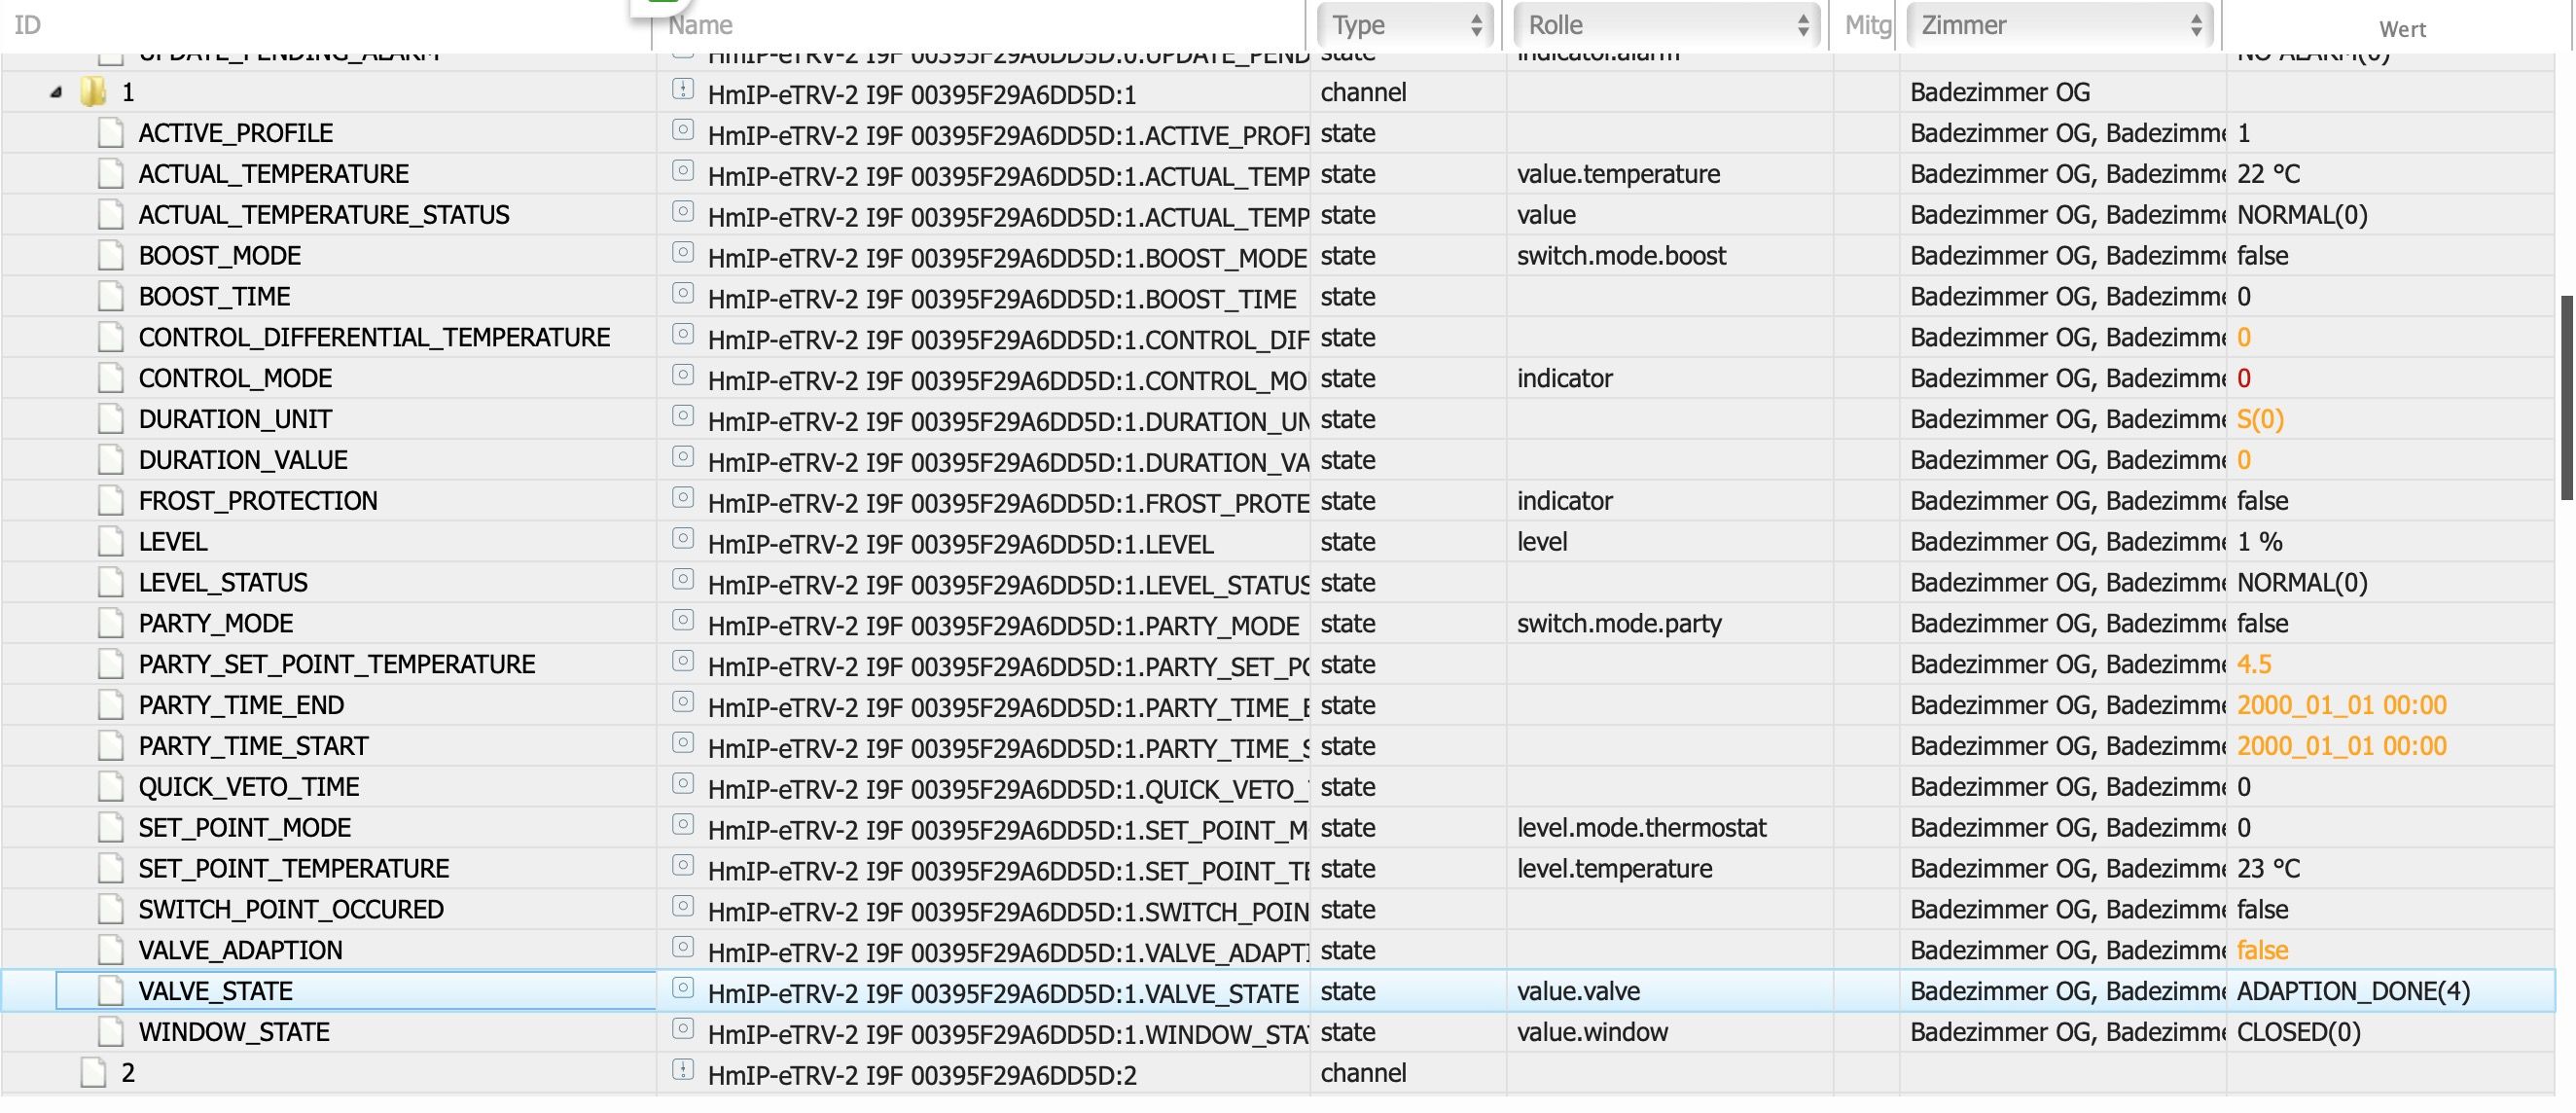The image size is (2576, 1113).
Task: Click the file icon of channel 2
Action: pyautogui.click(x=93, y=1073)
